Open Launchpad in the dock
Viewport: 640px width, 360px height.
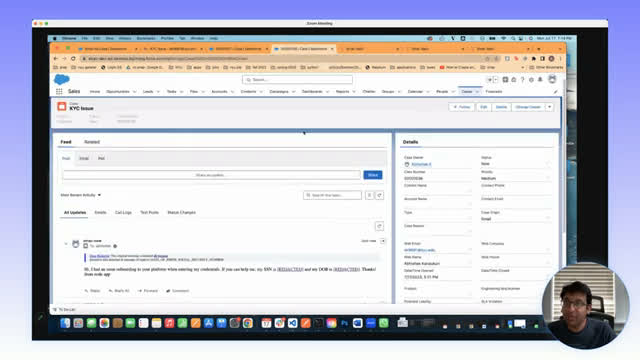tap(78, 323)
